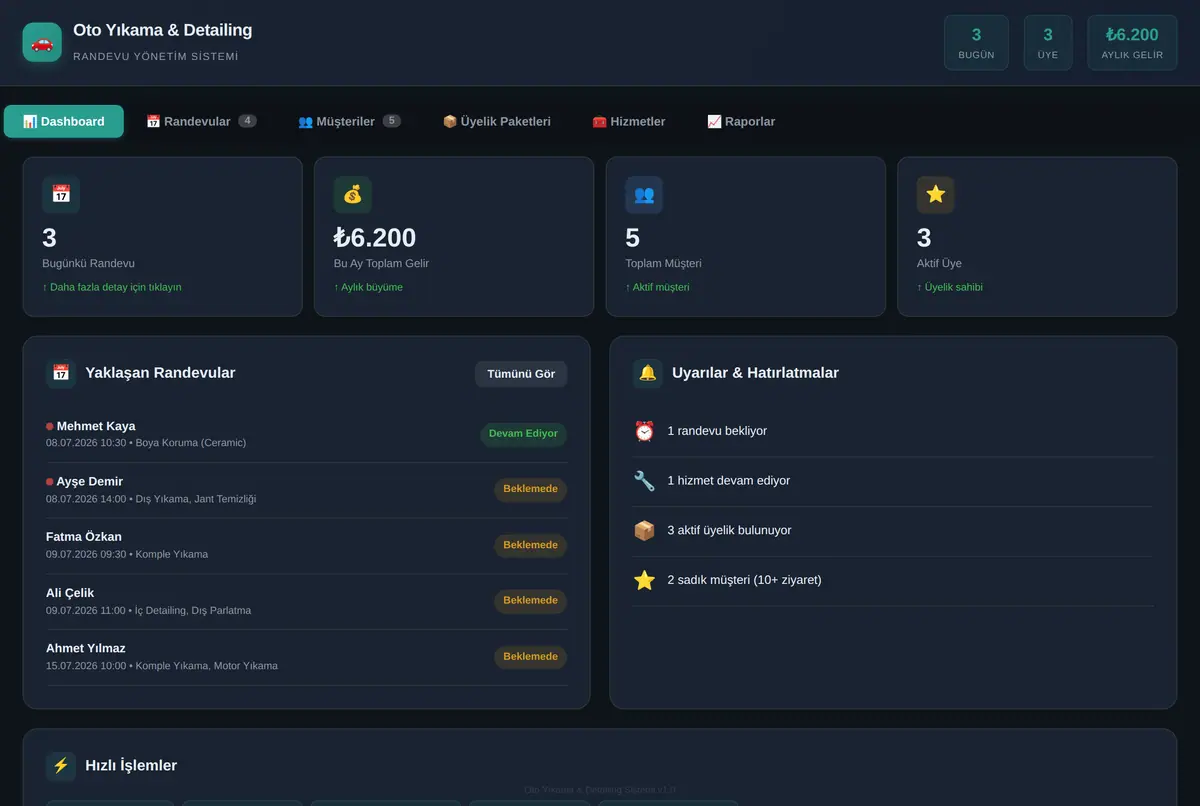Open the Üyelik Paketleri tab
1200x806 pixels.
point(497,121)
